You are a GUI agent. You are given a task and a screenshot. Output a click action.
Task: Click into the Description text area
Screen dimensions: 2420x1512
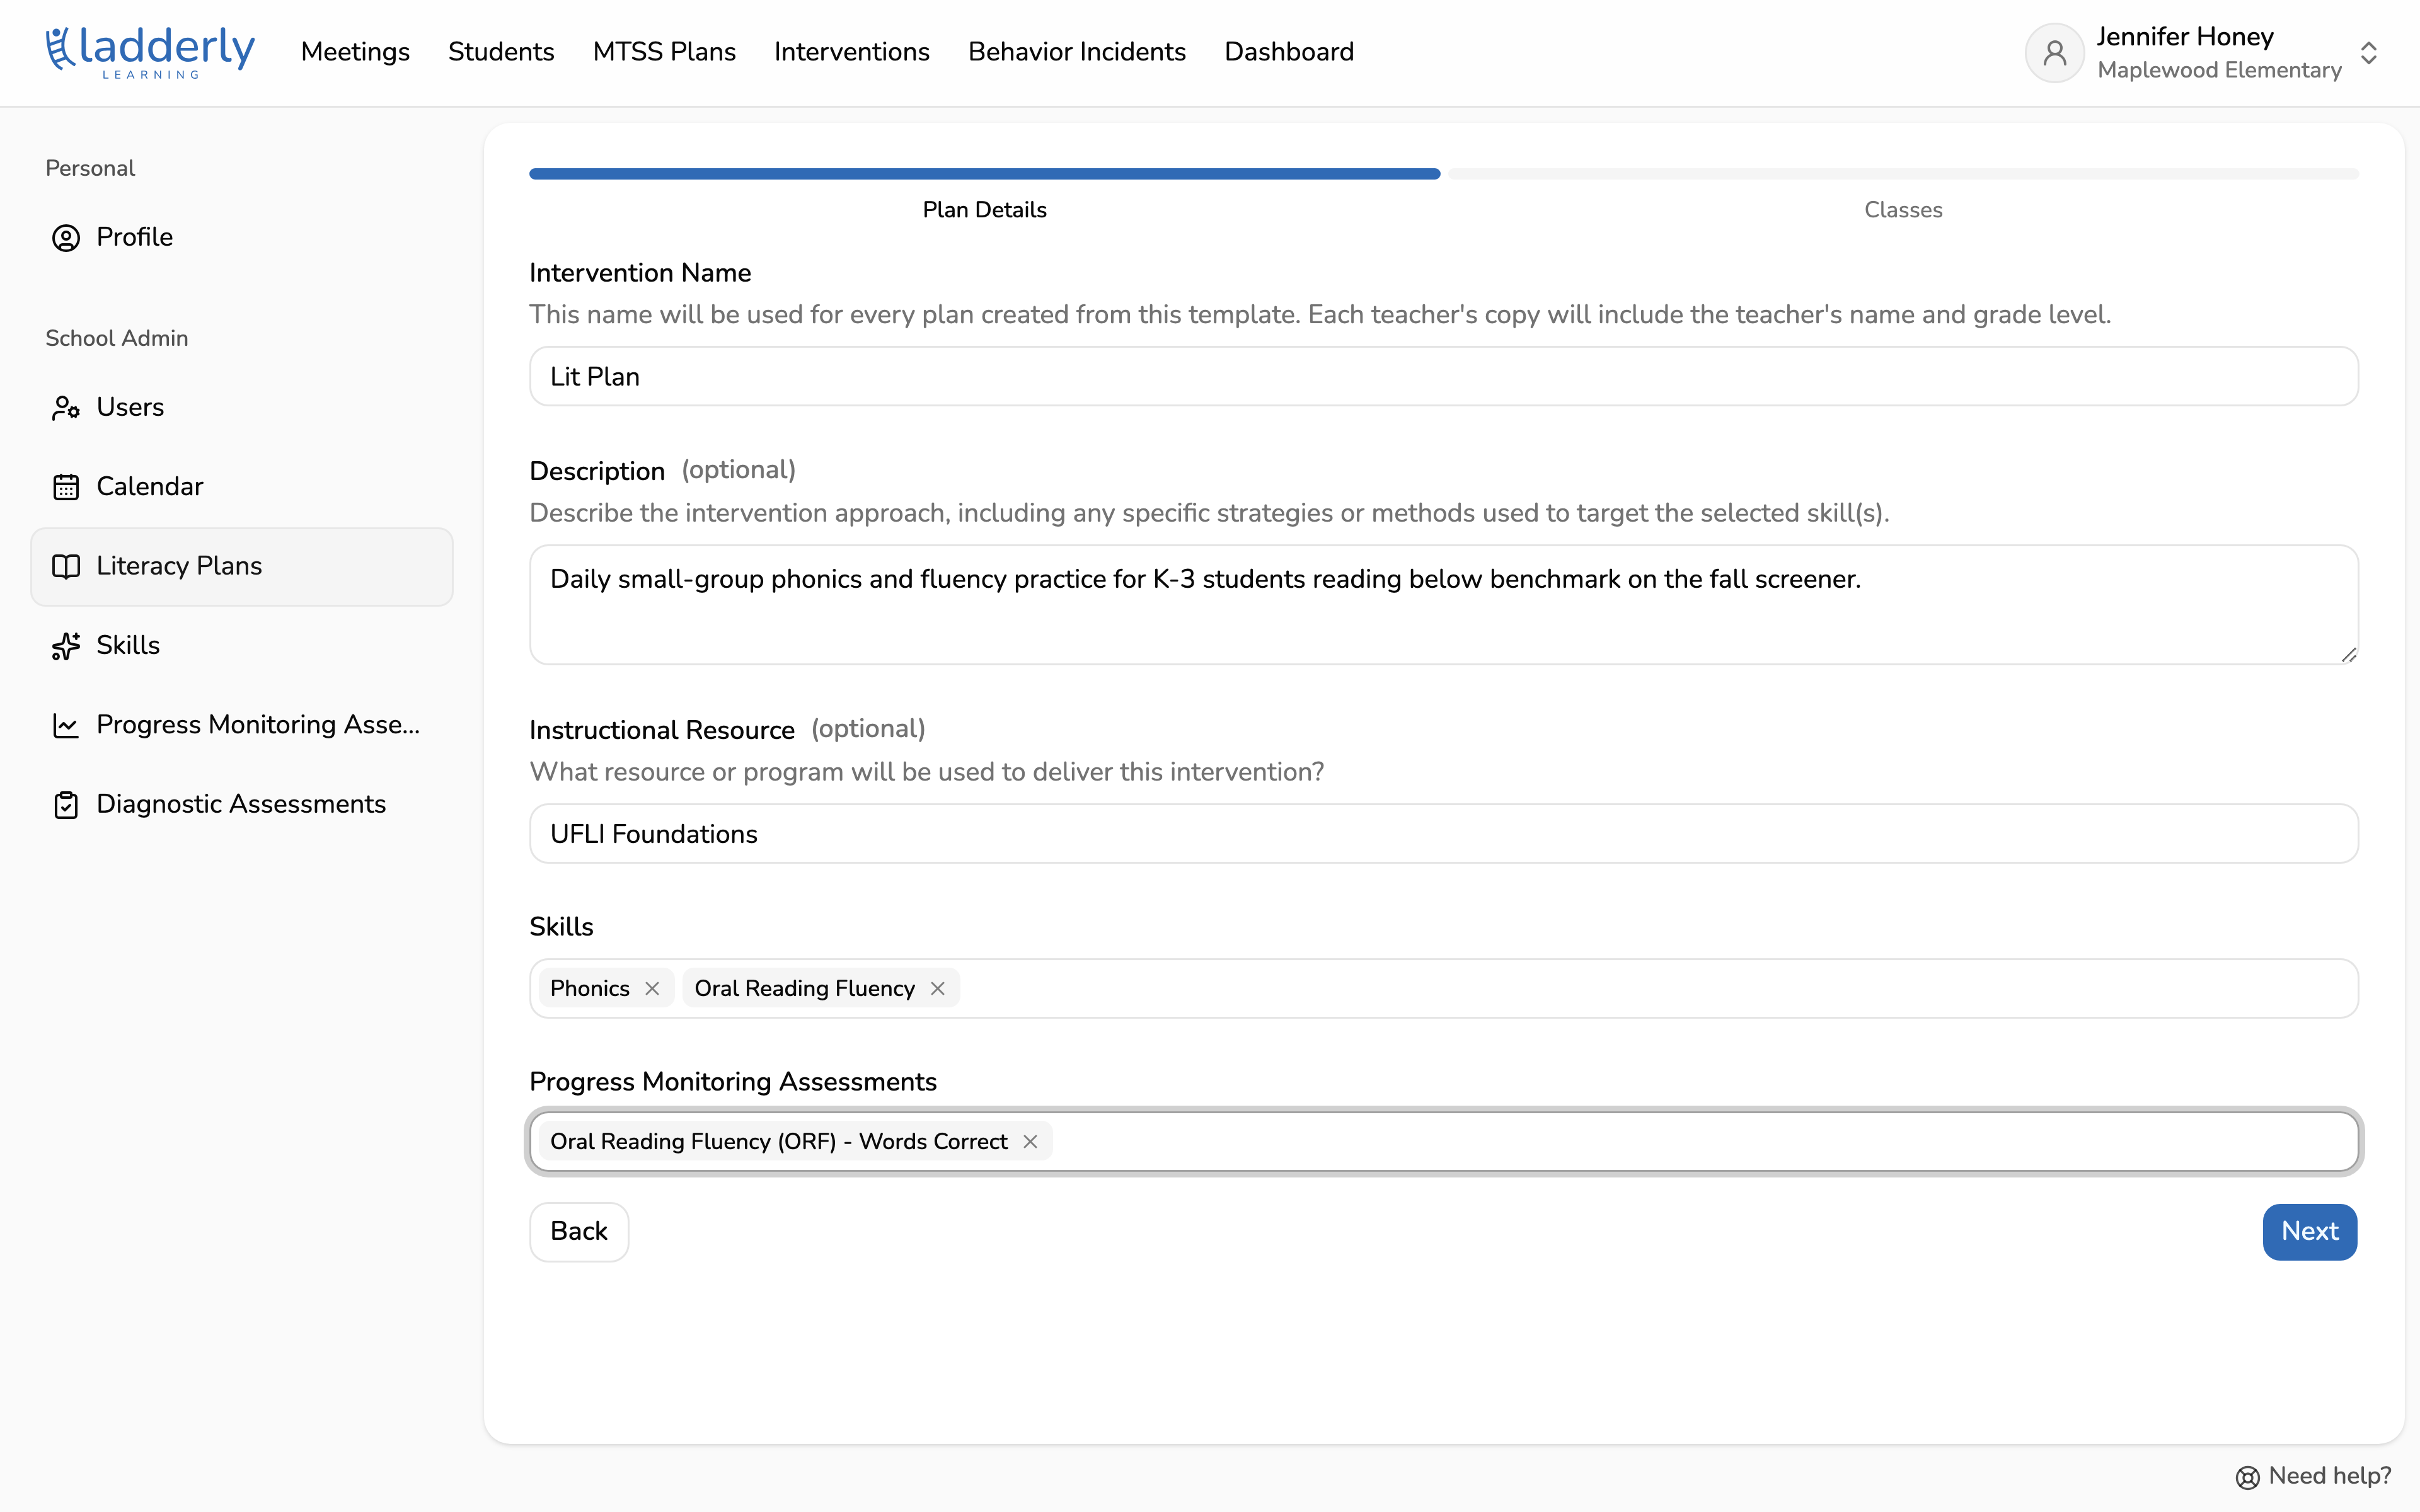pos(1443,604)
